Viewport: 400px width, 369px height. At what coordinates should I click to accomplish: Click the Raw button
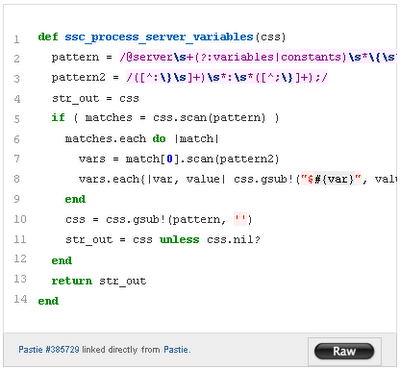coord(344,351)
